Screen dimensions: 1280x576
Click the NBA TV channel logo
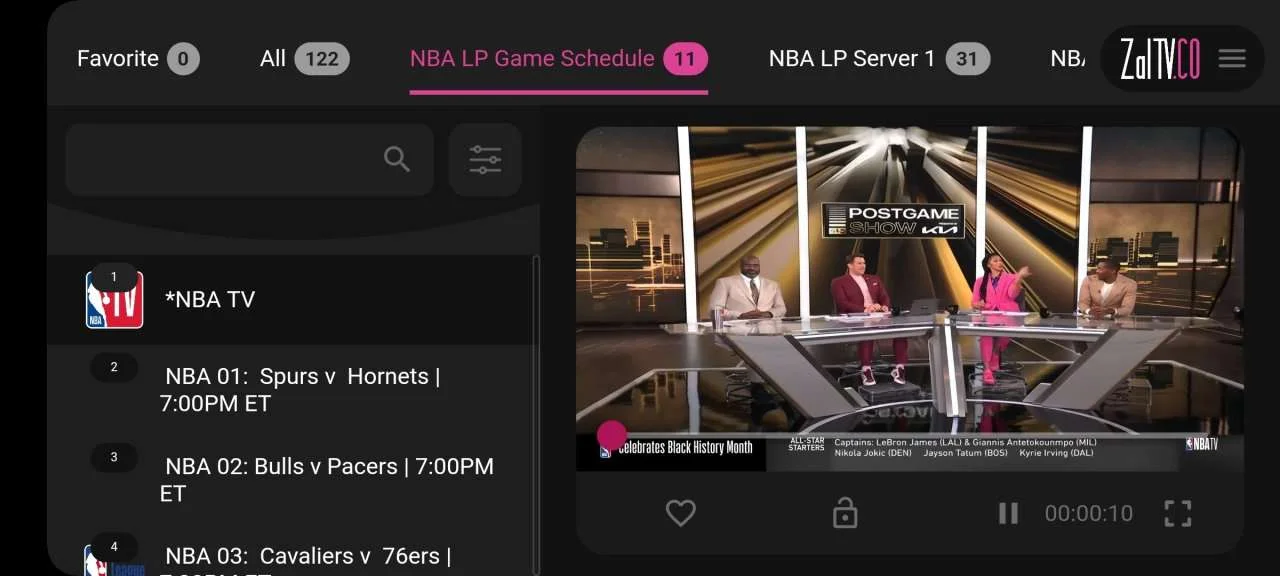114,299
